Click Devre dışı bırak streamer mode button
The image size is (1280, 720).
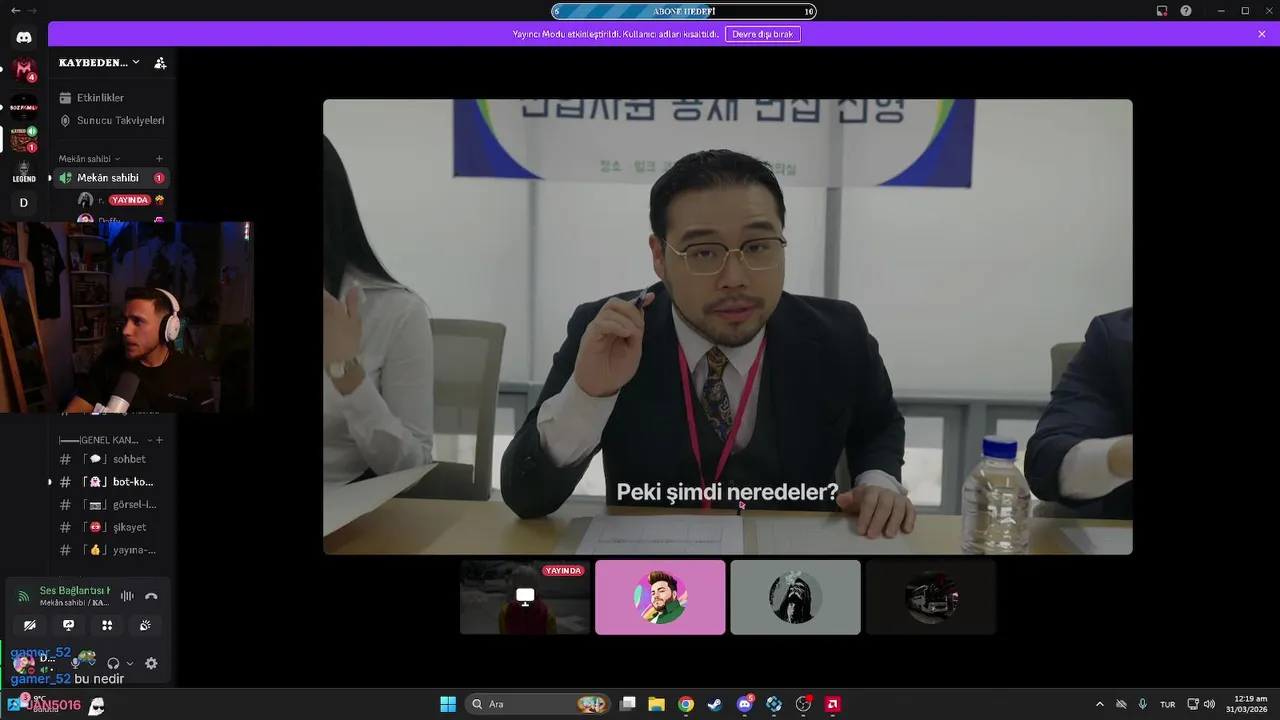763,34
